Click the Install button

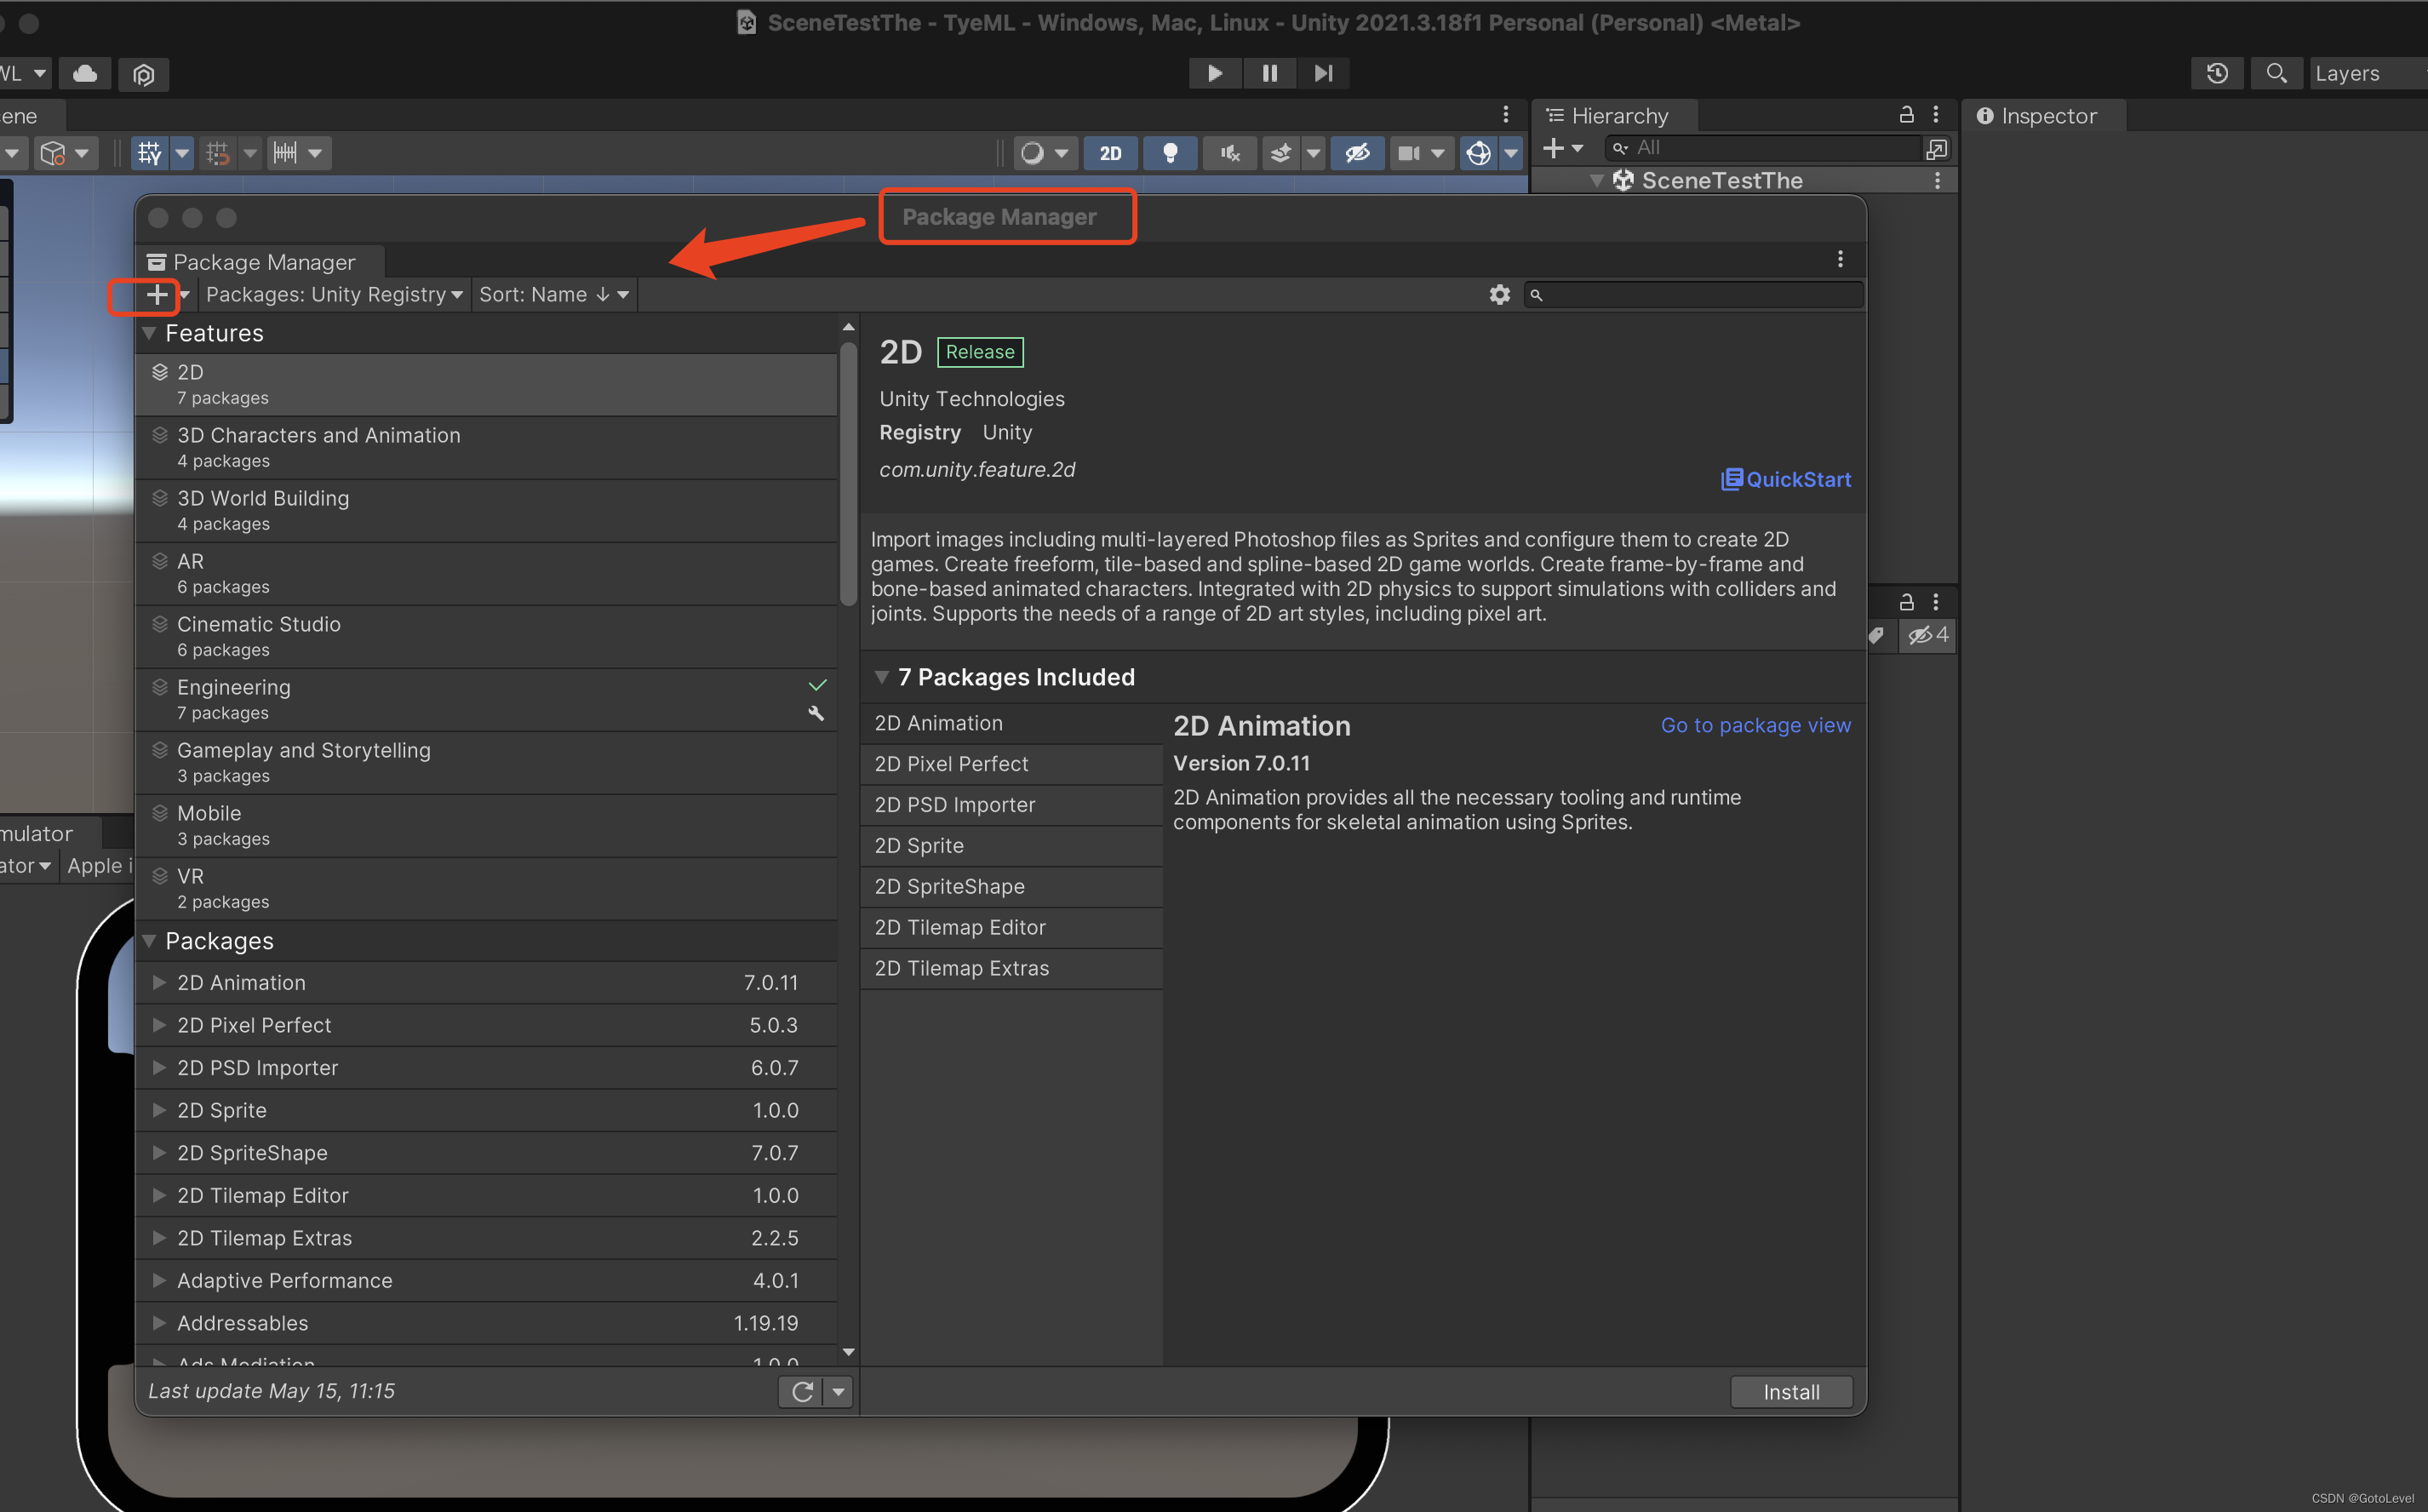[1790, 1392]
